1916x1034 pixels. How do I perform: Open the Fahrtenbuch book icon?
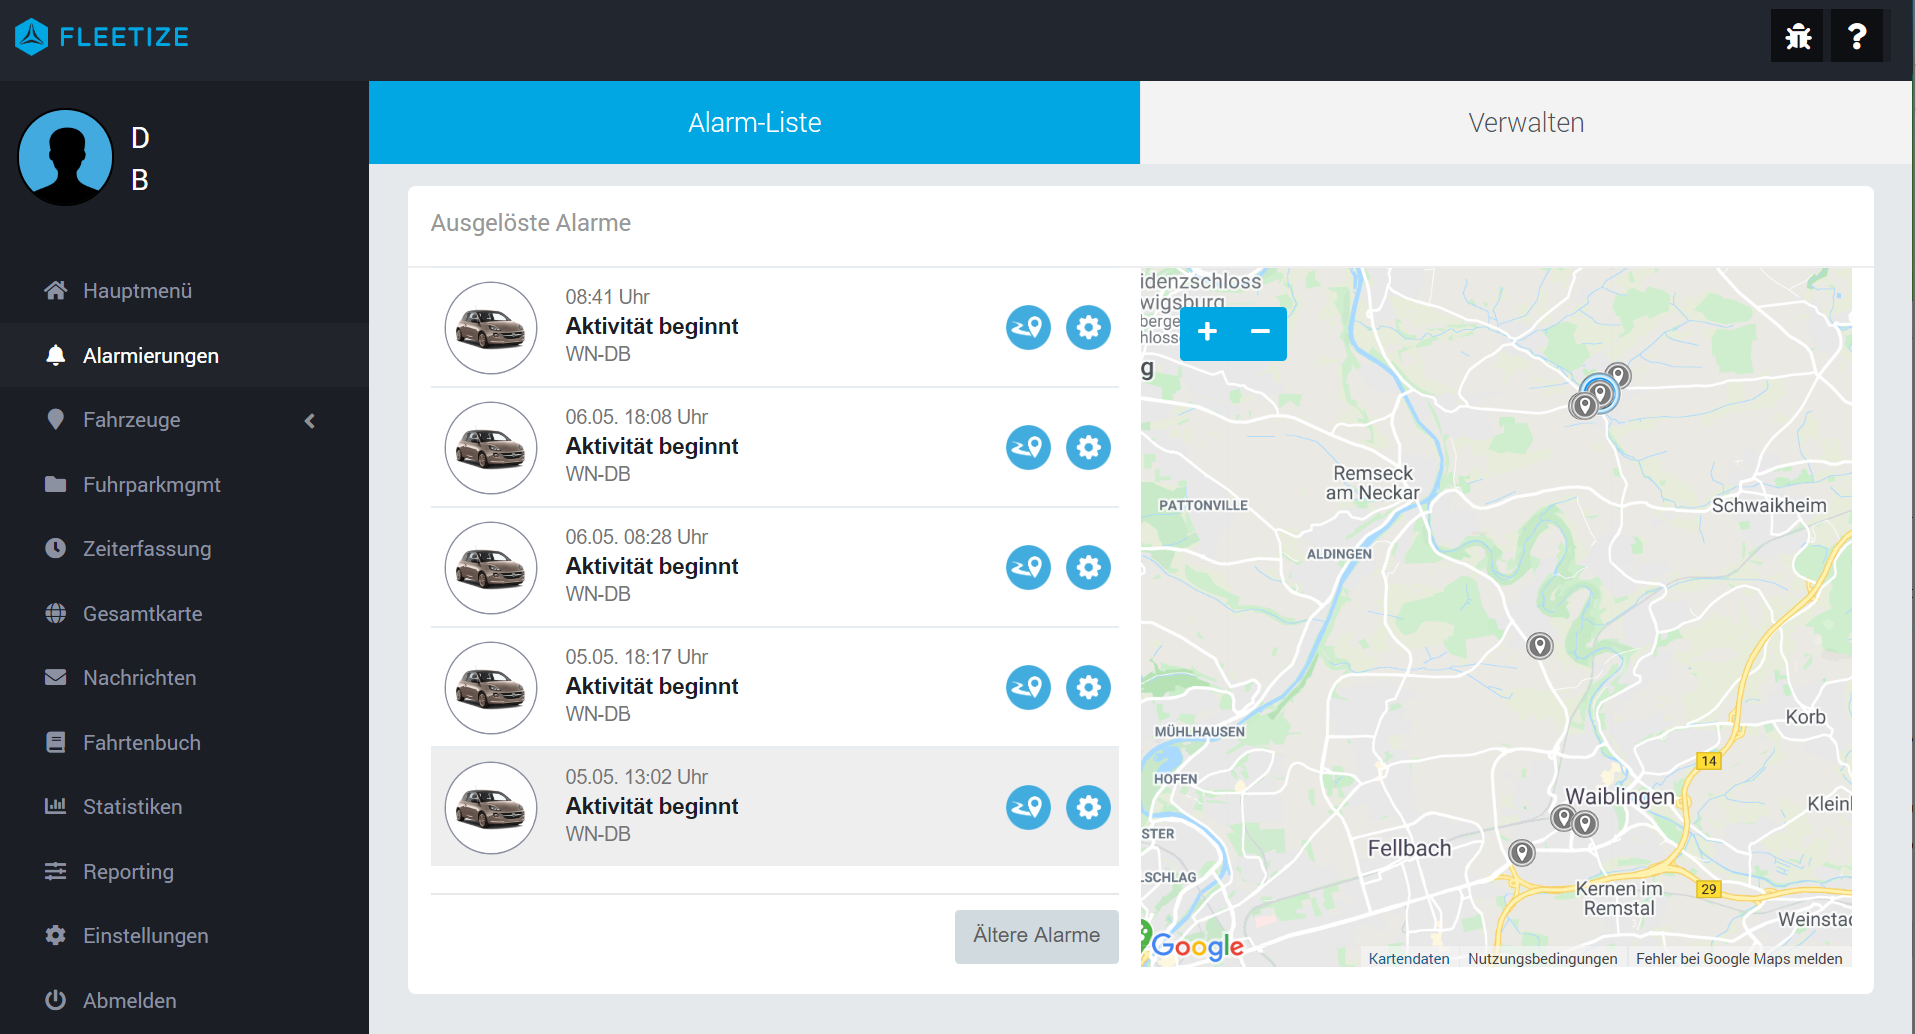coord(56,742)
